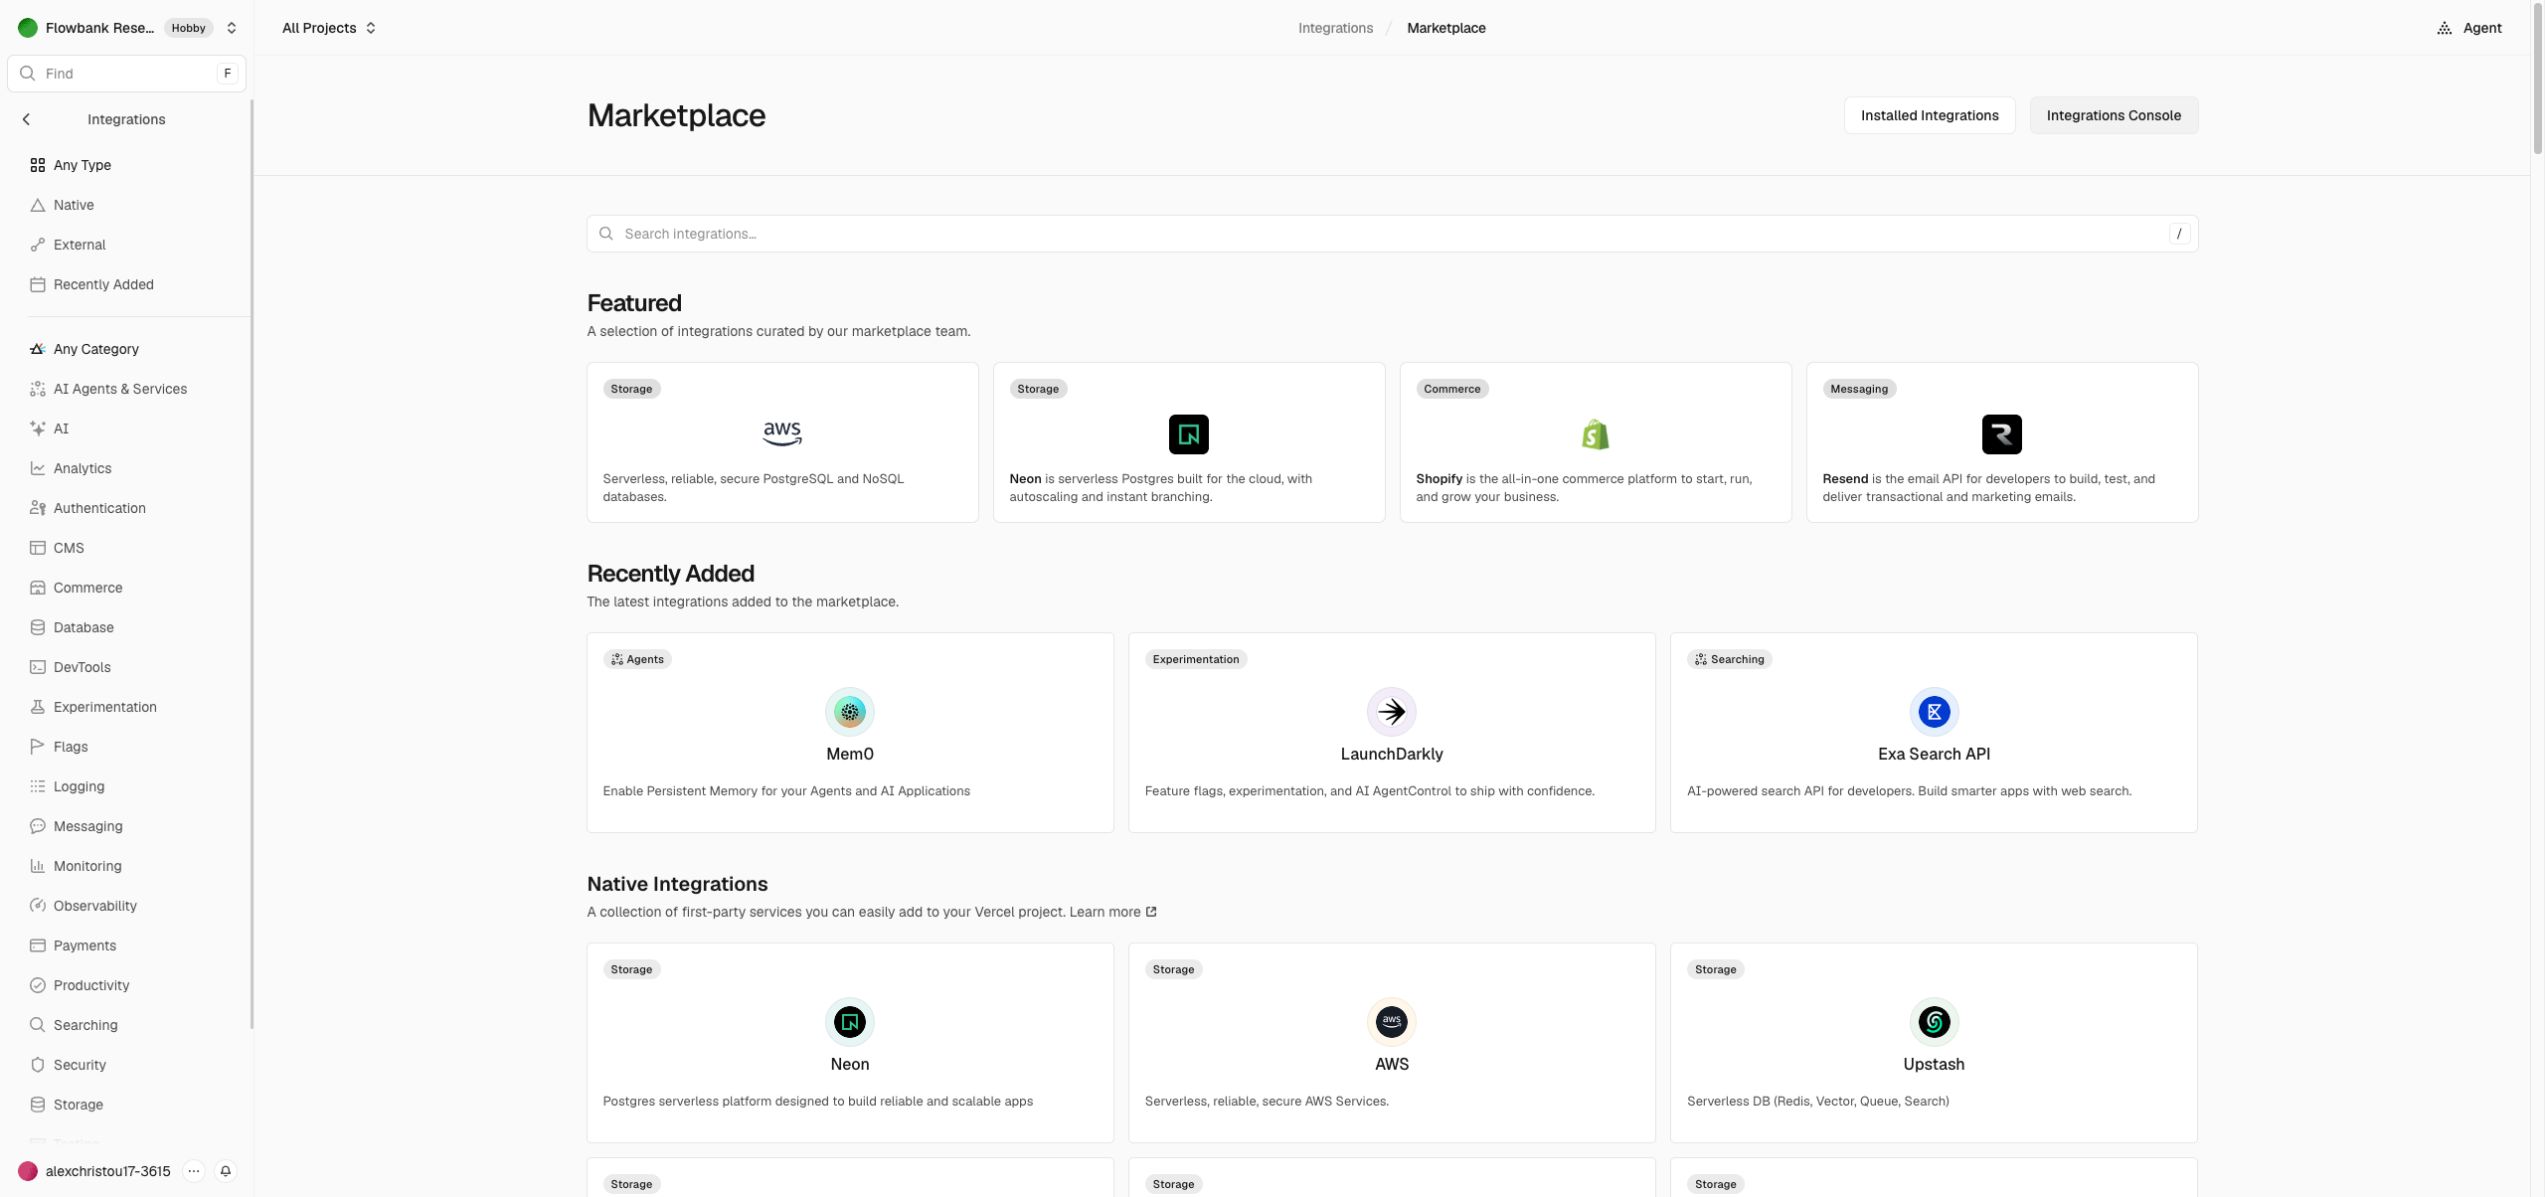The width and height of the screenshot is (2545, 1197).
Task: Open the featured AWS card
Action: [782, 442]
